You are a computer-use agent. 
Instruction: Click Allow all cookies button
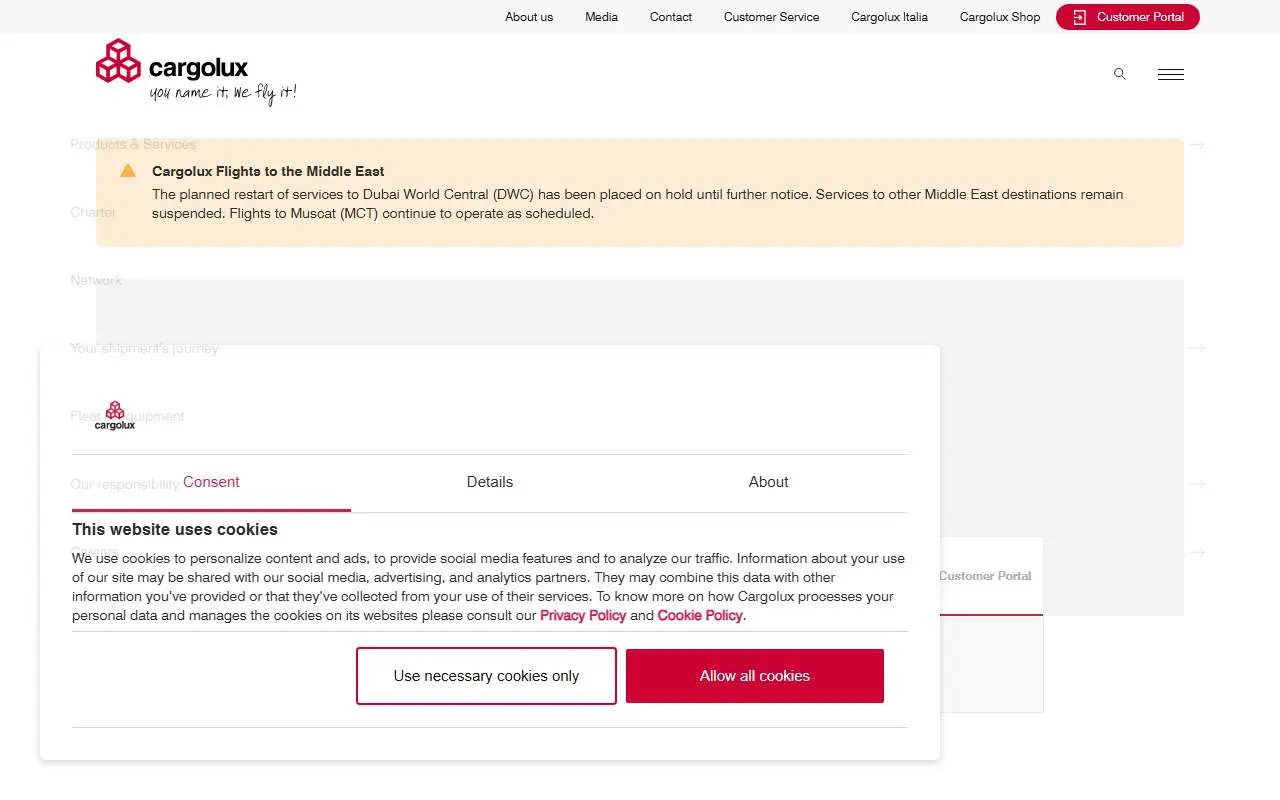755,676
